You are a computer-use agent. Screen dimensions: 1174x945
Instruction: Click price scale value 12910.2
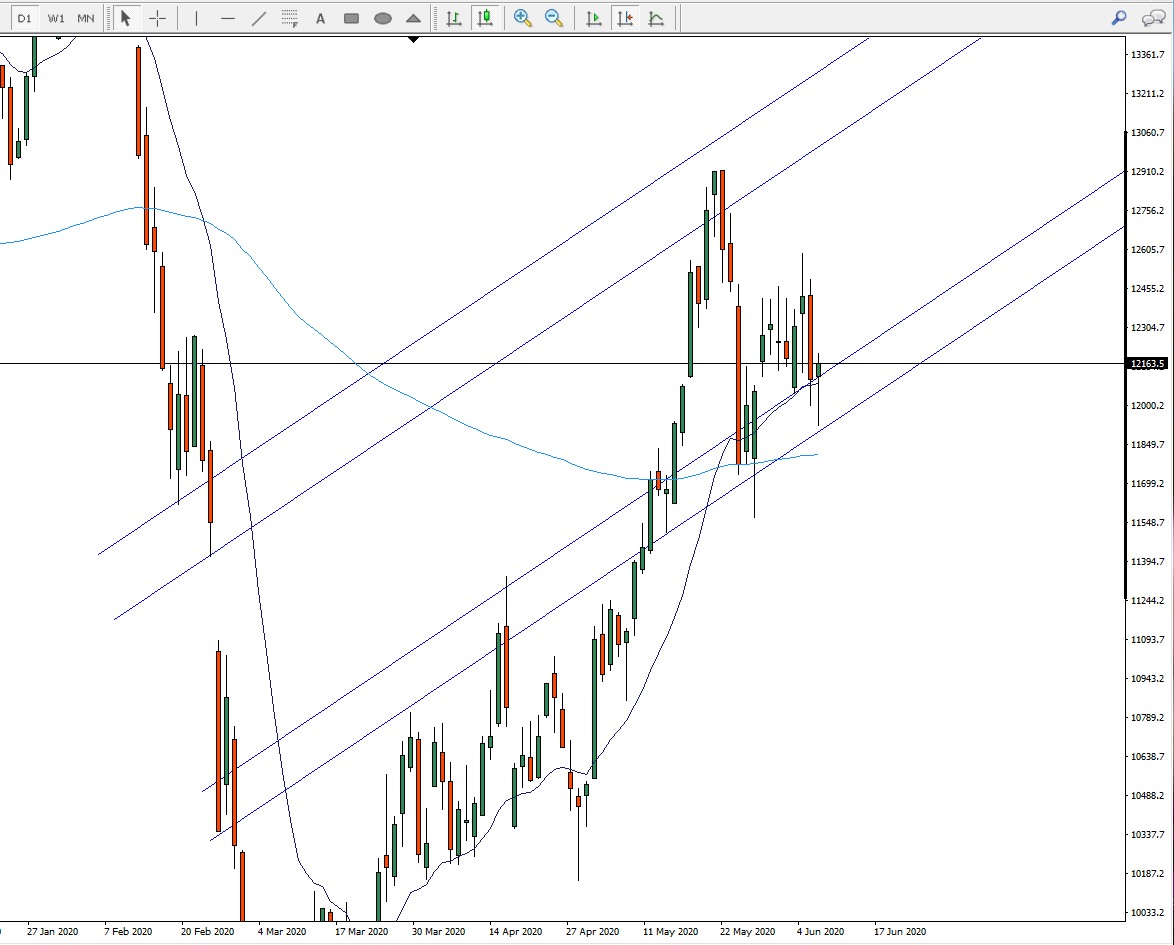[1148, 171]
